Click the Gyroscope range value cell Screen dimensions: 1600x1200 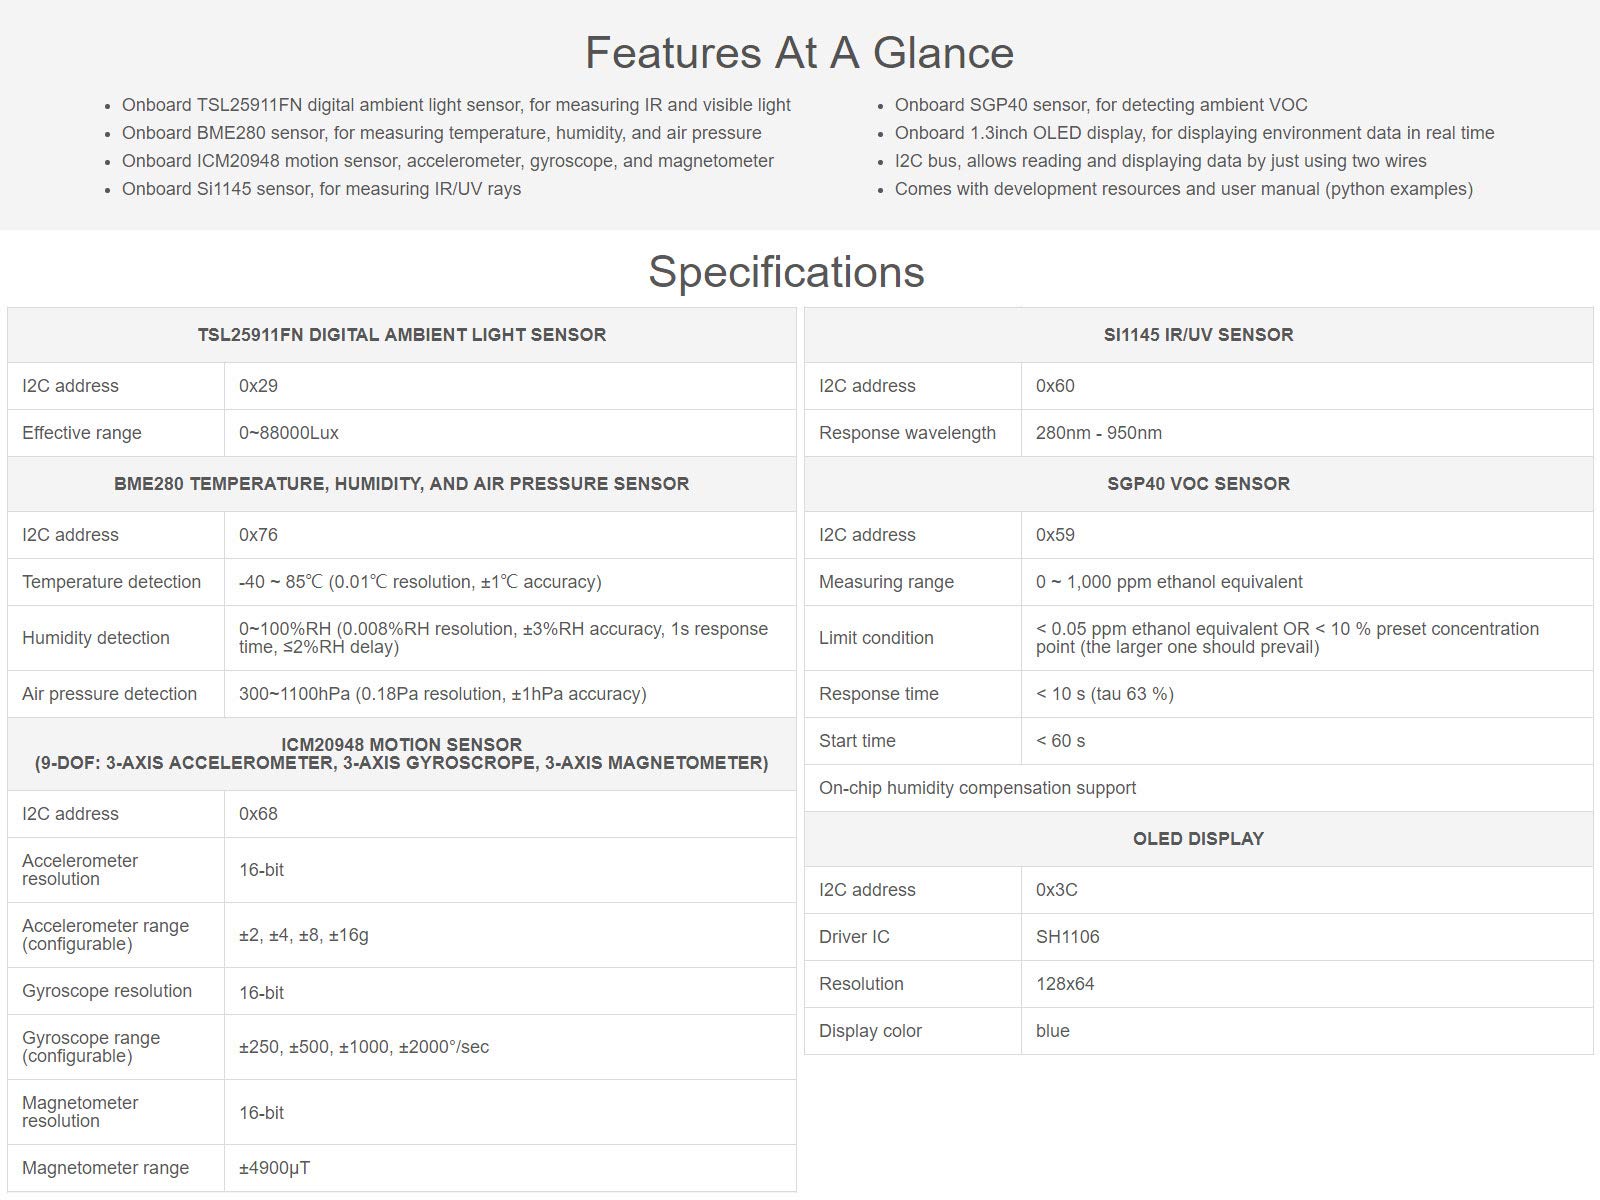coord(510,1047)
